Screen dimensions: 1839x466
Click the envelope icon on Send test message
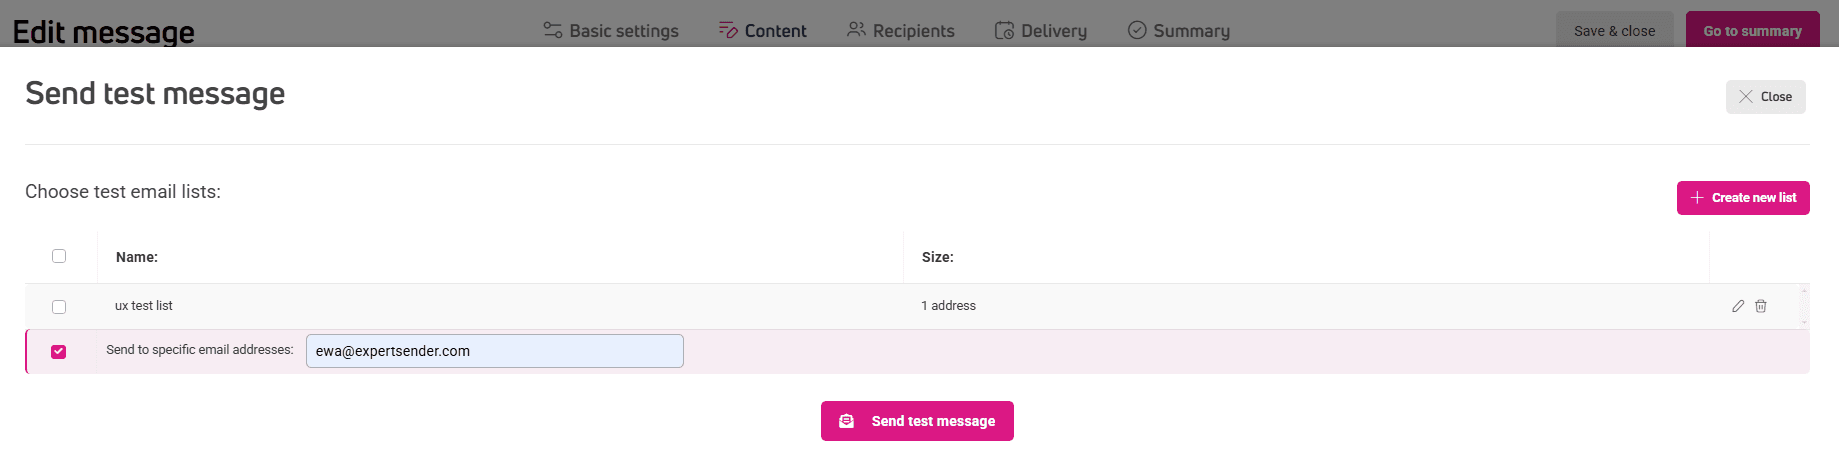pyautogui.click(x=846, y=421)
